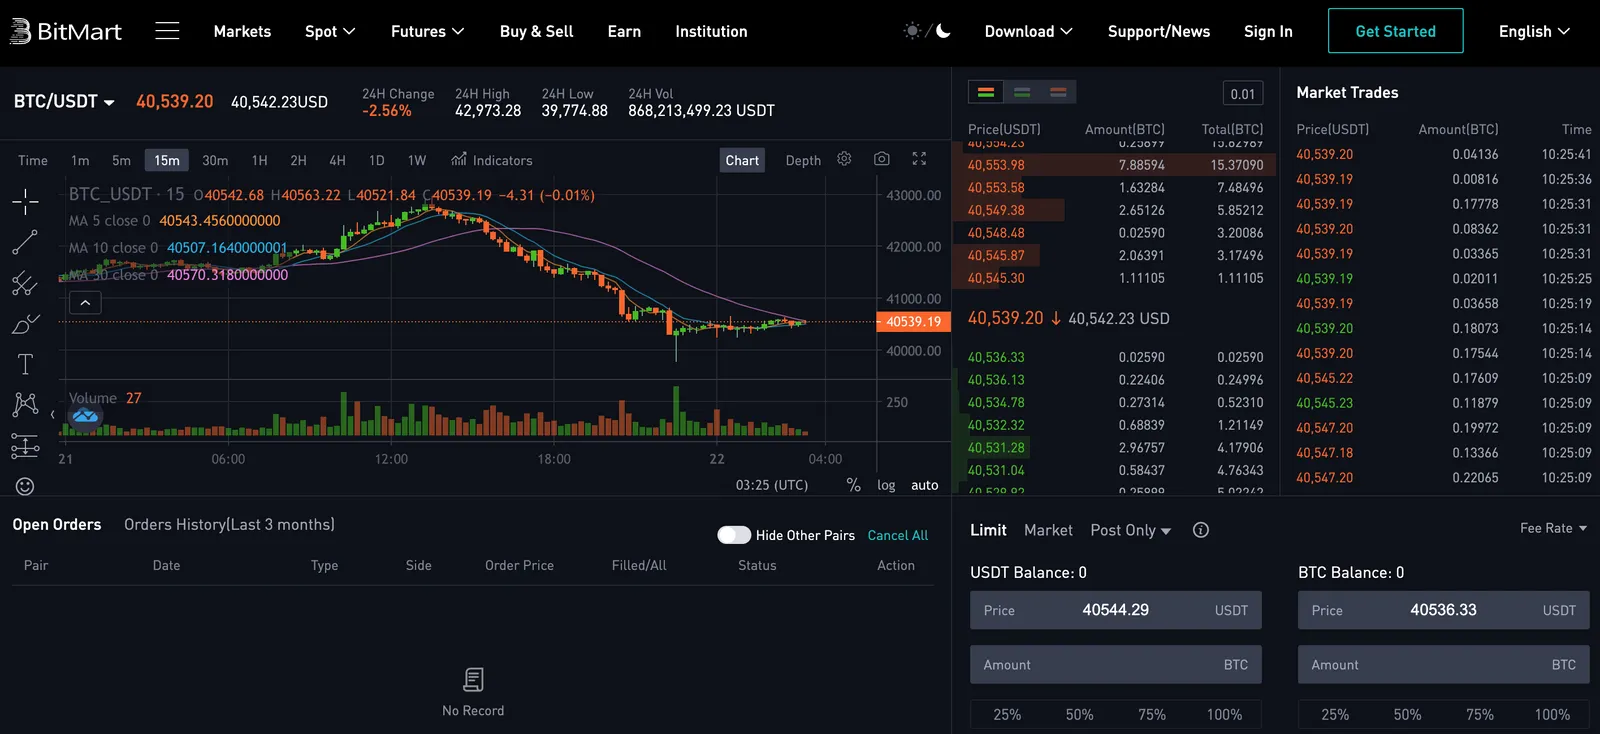Set buy amount to 100%
The width and height of the screenshot is (1600, 734).
click(1224, 714)
